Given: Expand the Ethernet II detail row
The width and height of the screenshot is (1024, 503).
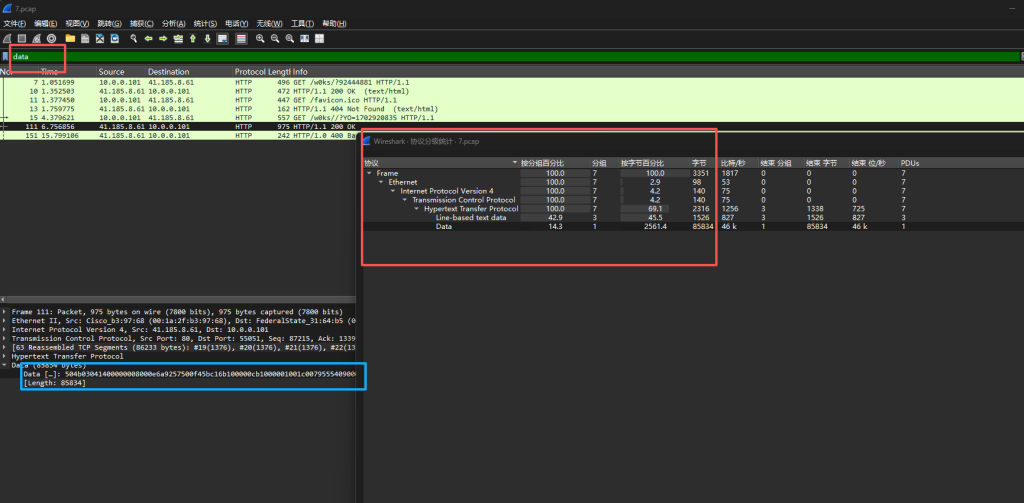Looking at the screenshot, I should click(x=5, y=321).
